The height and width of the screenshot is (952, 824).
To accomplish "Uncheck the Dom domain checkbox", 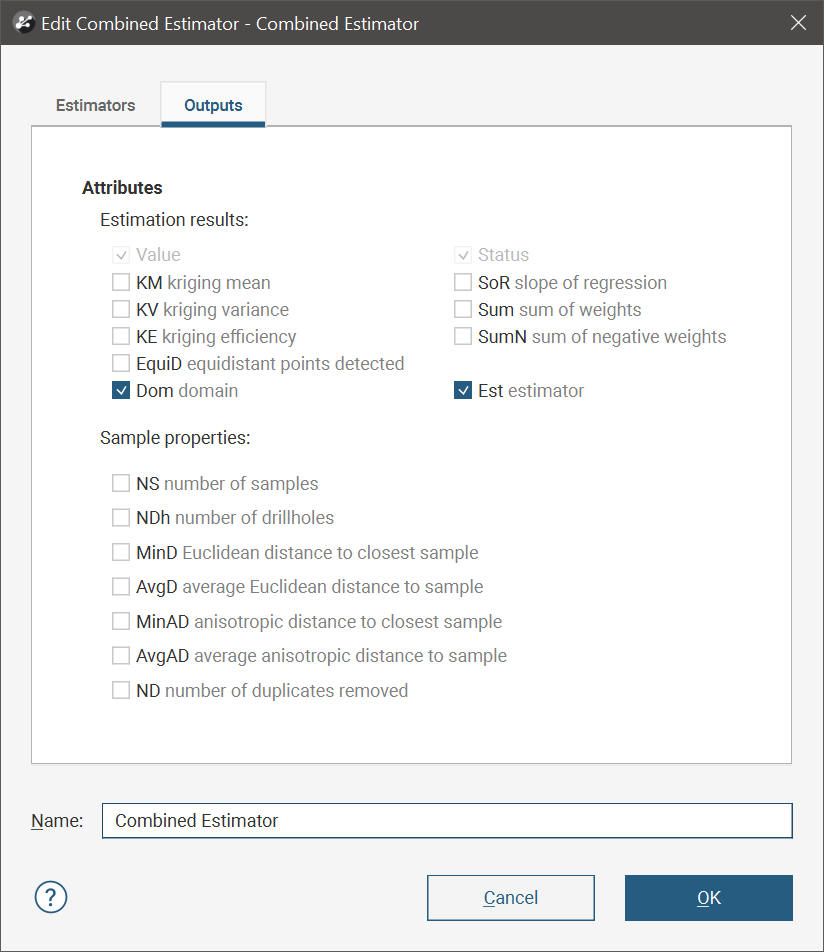I will point(121,391).
